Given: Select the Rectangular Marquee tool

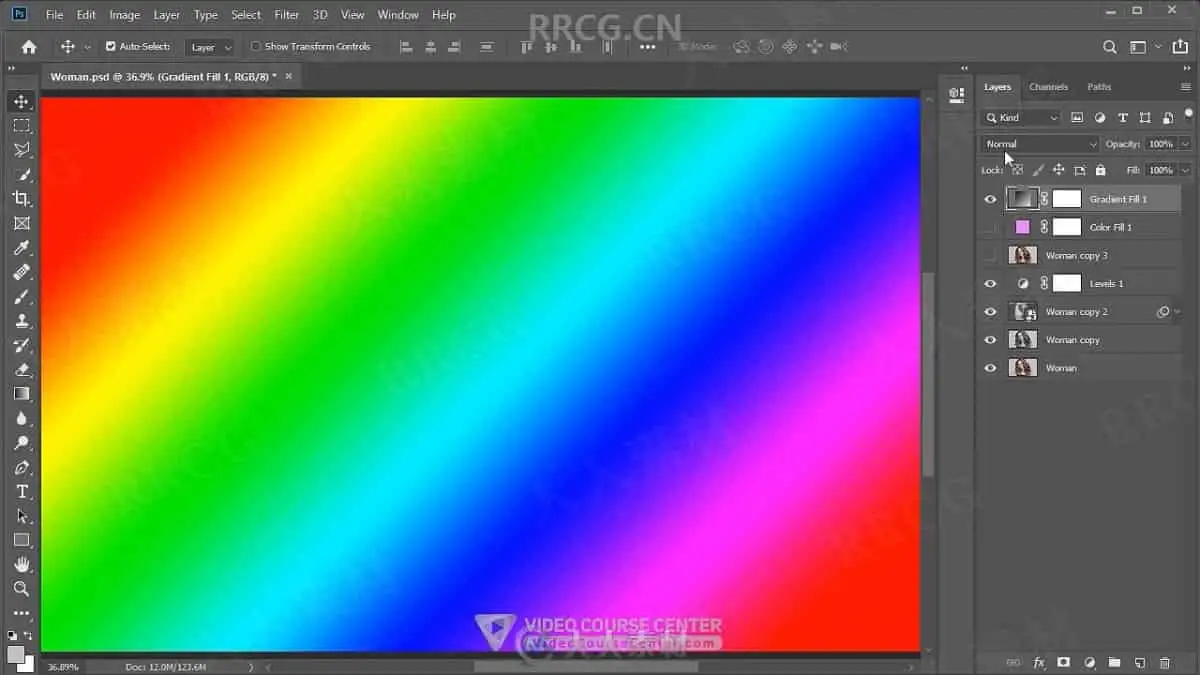Looking at the screenshot, I should pyautogui.click(x=22, y=125).
